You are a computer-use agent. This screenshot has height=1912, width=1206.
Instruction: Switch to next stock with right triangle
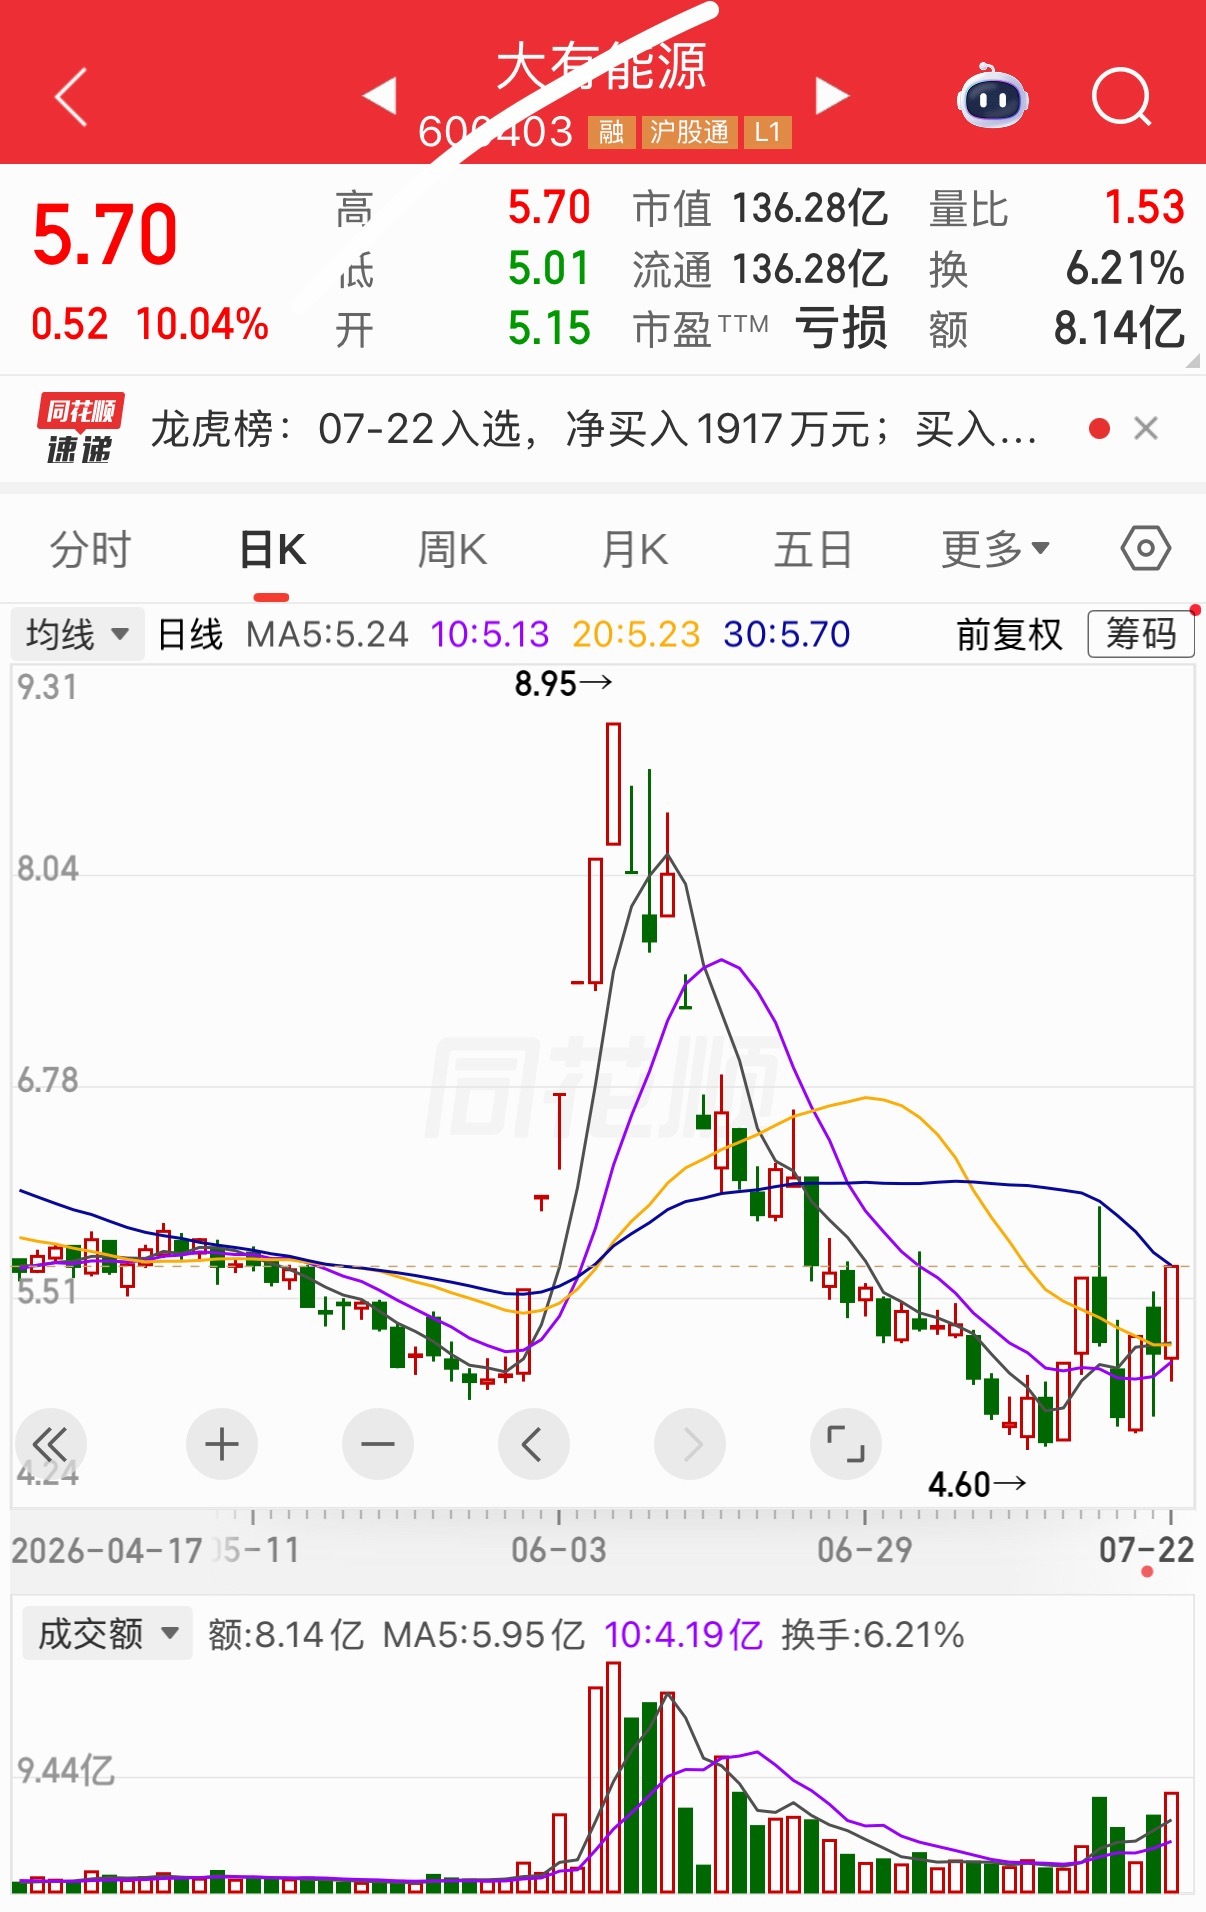coord(831,96)
